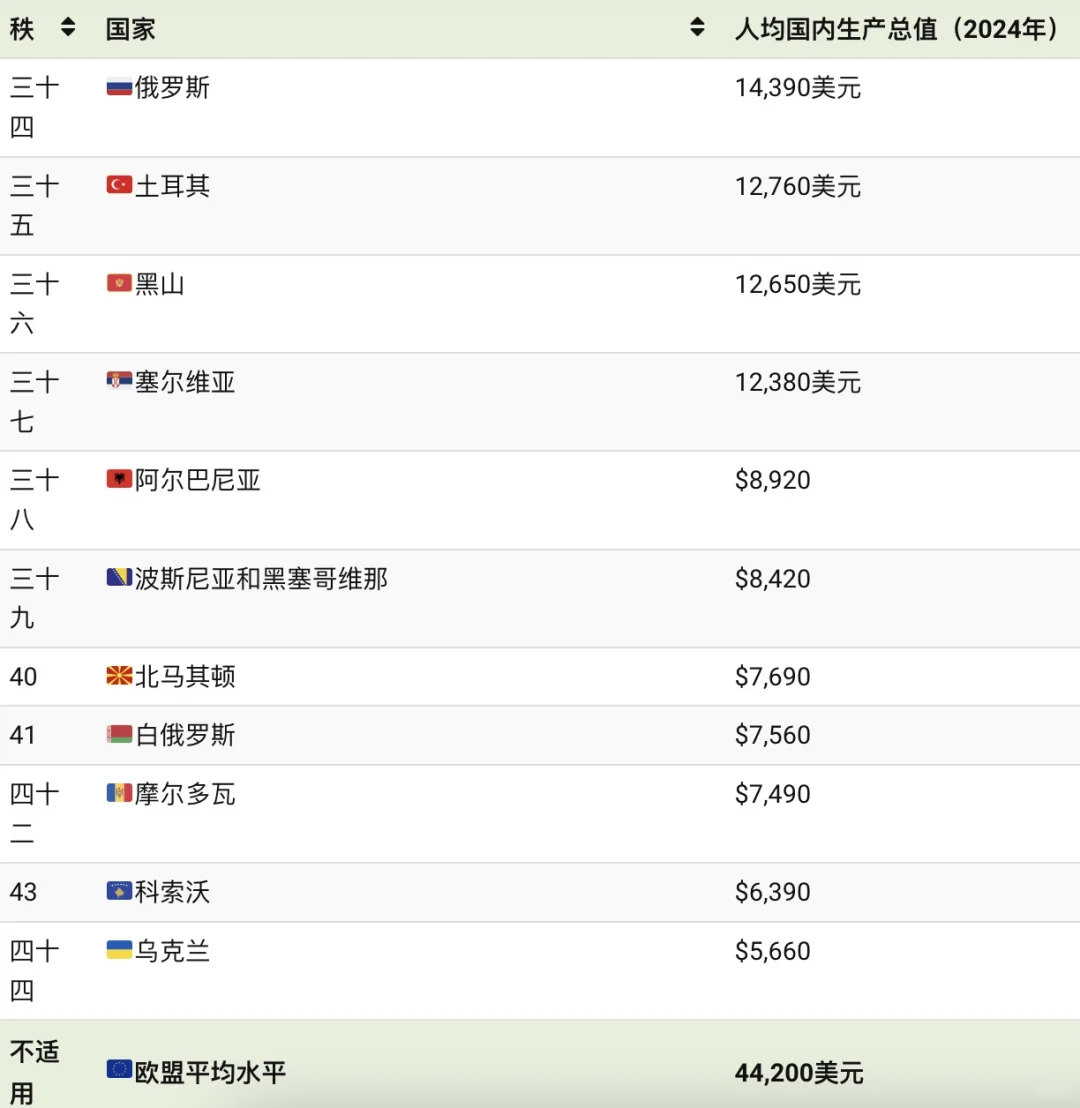The height and width of the screenshot is (1108, 1080).
Task: Click the Belarus flag icon beside 白俄罗斯
Action: tap(119, 734)
